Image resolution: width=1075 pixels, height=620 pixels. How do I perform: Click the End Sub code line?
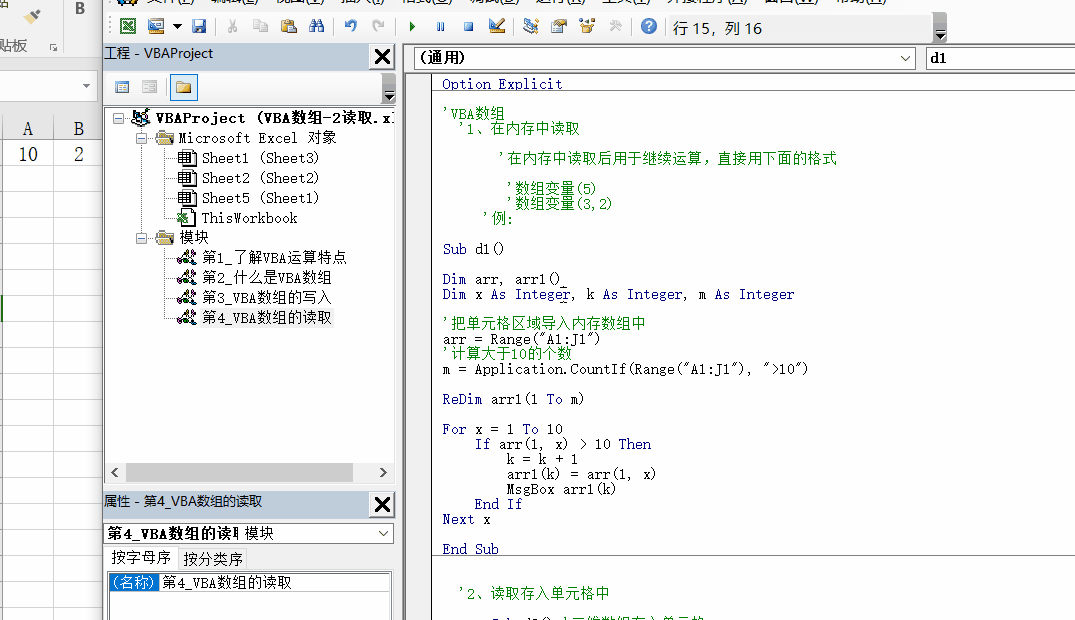tap(470, 548)
